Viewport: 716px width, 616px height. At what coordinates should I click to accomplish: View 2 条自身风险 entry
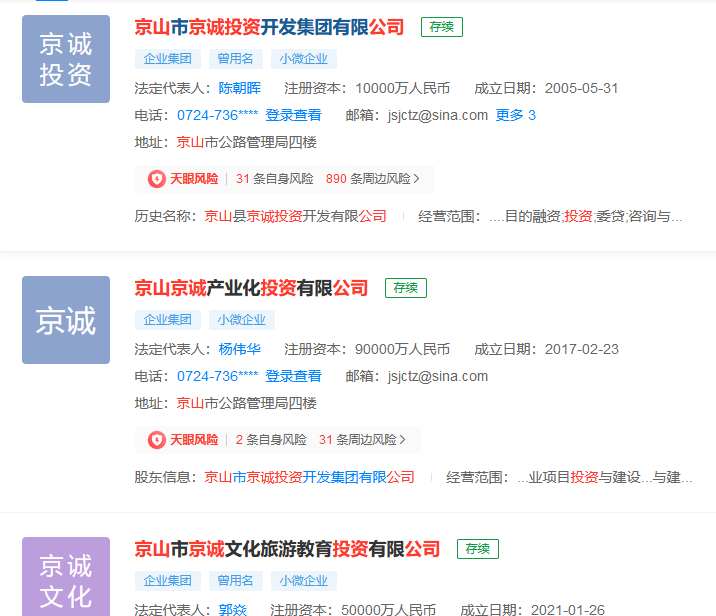tap(271, 440)
